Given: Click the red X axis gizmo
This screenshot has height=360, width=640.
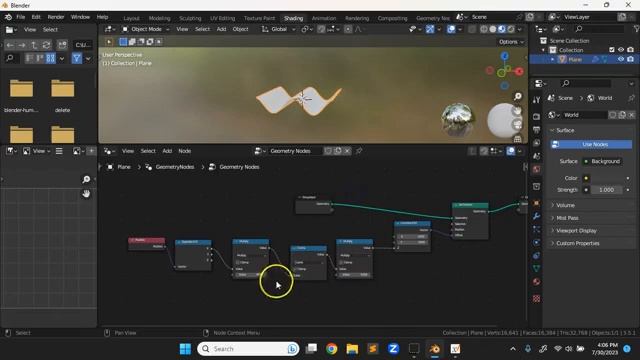Looking at the screenshot, I should (519, 72).
